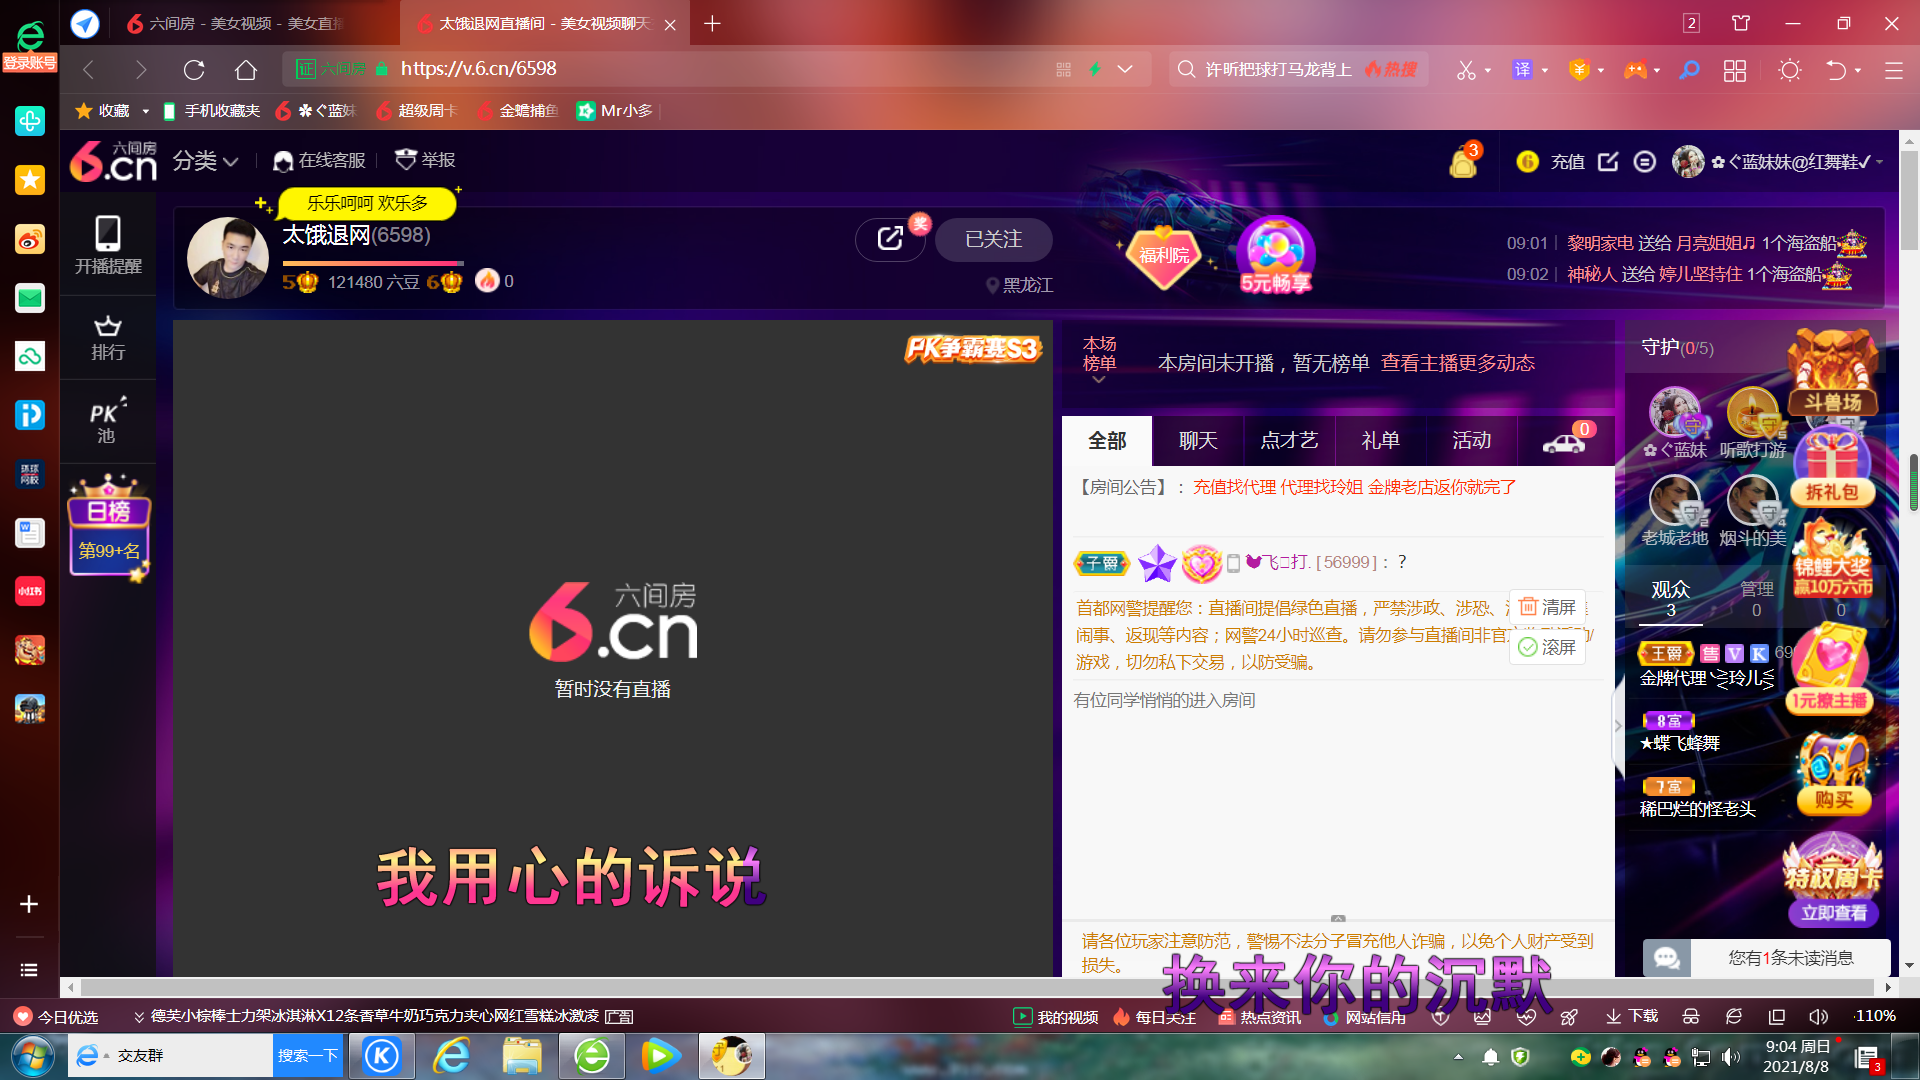Click the share icon beside 已关注
This screenshot has width=1920, height=1080.
tap(890, 239)
